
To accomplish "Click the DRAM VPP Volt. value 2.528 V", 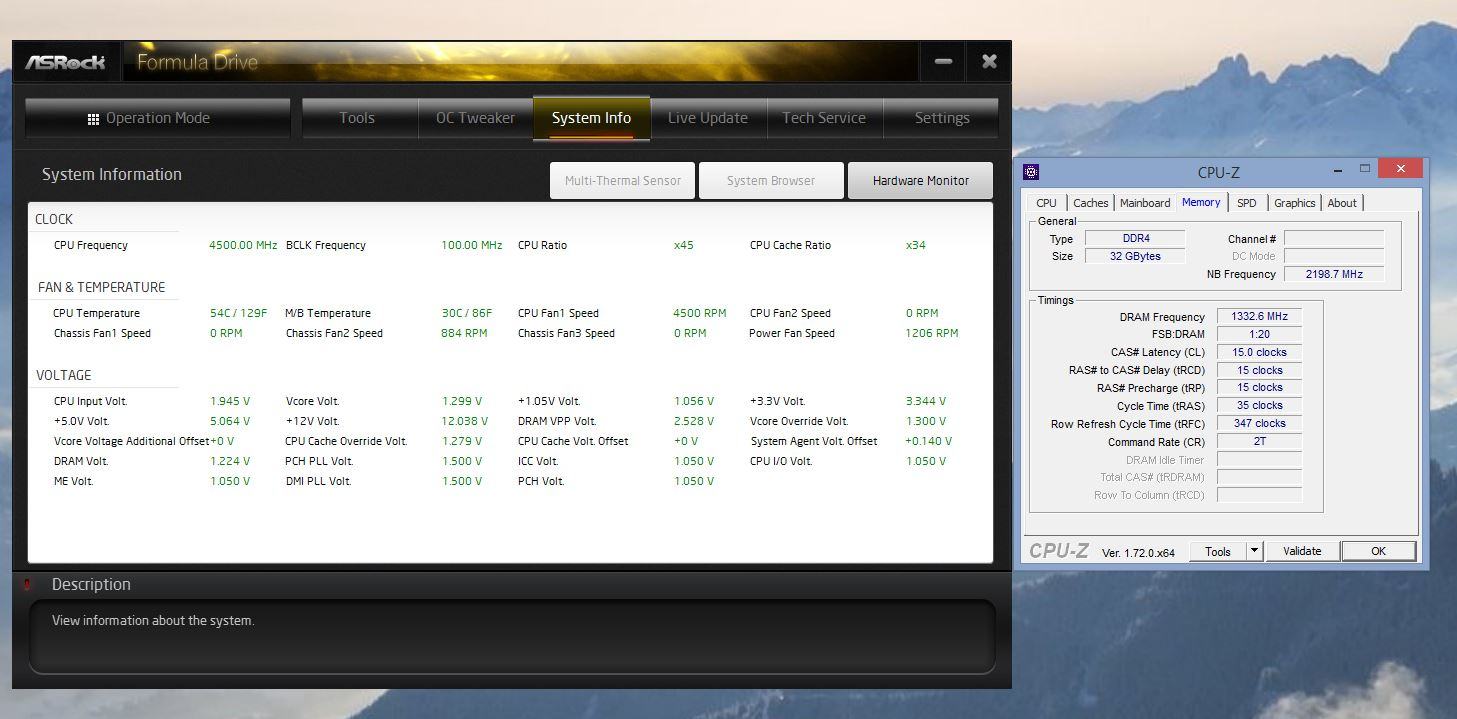I will [694, 421].
